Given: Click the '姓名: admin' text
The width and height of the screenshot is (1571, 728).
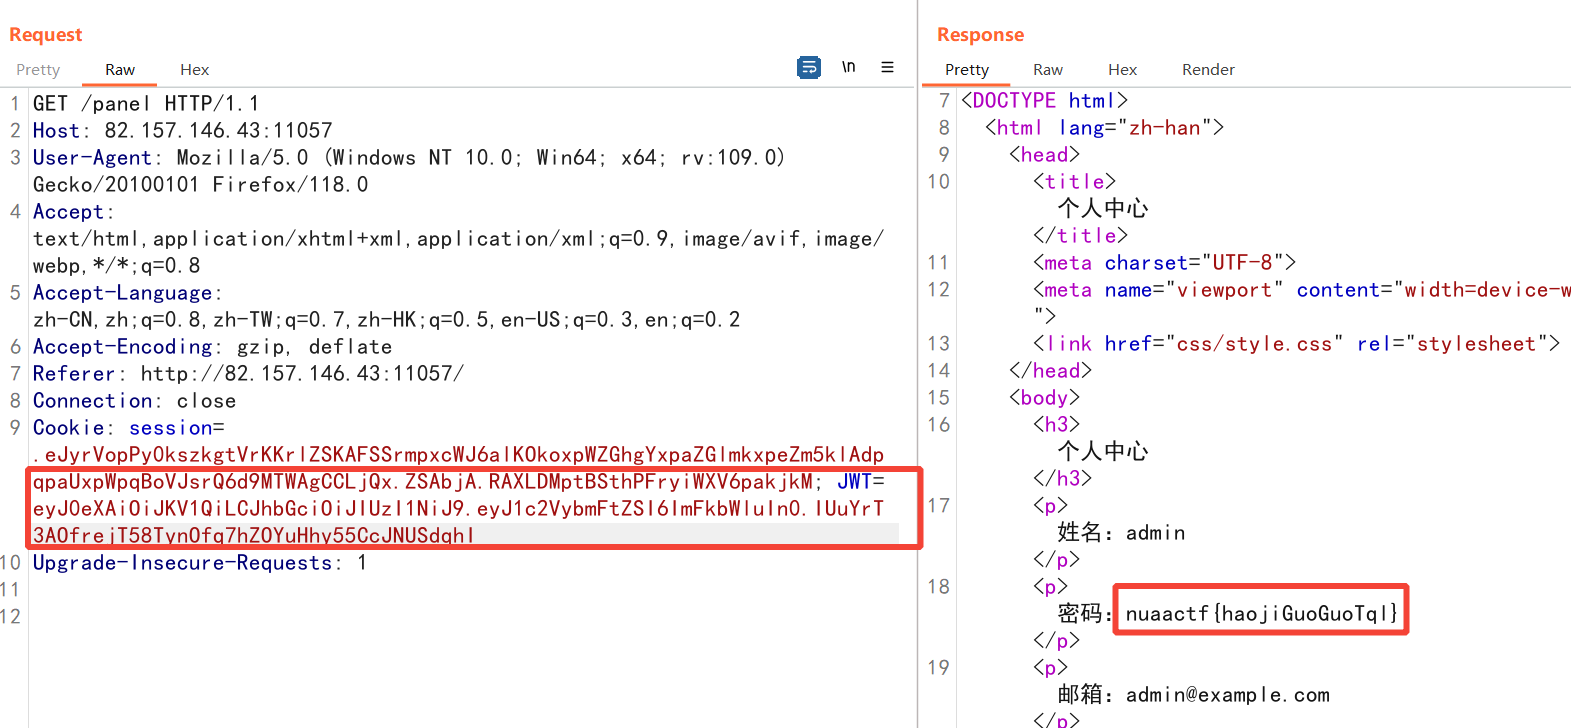Looking at the screenshot, I should coord(1121,533).
